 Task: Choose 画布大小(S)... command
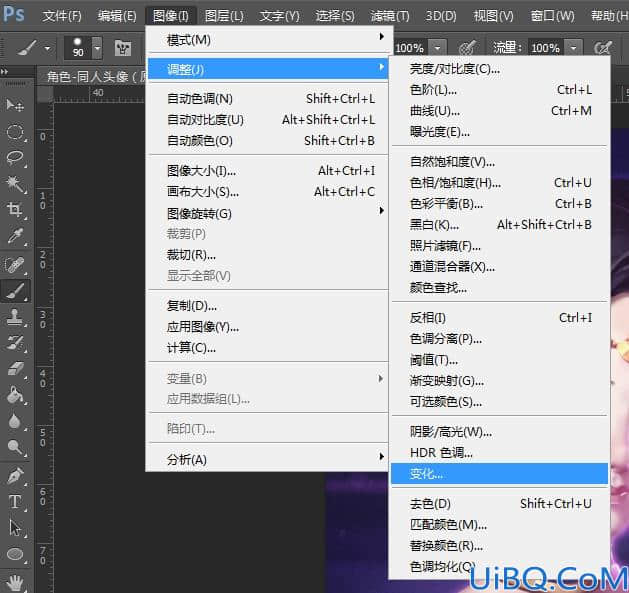(x=268, y=192)
